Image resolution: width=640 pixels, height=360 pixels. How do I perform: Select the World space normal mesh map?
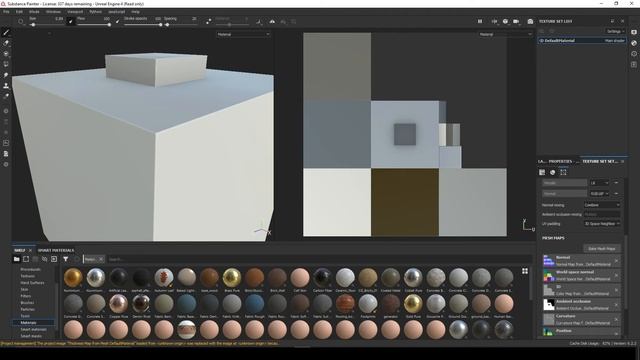(x=582, y=276)
